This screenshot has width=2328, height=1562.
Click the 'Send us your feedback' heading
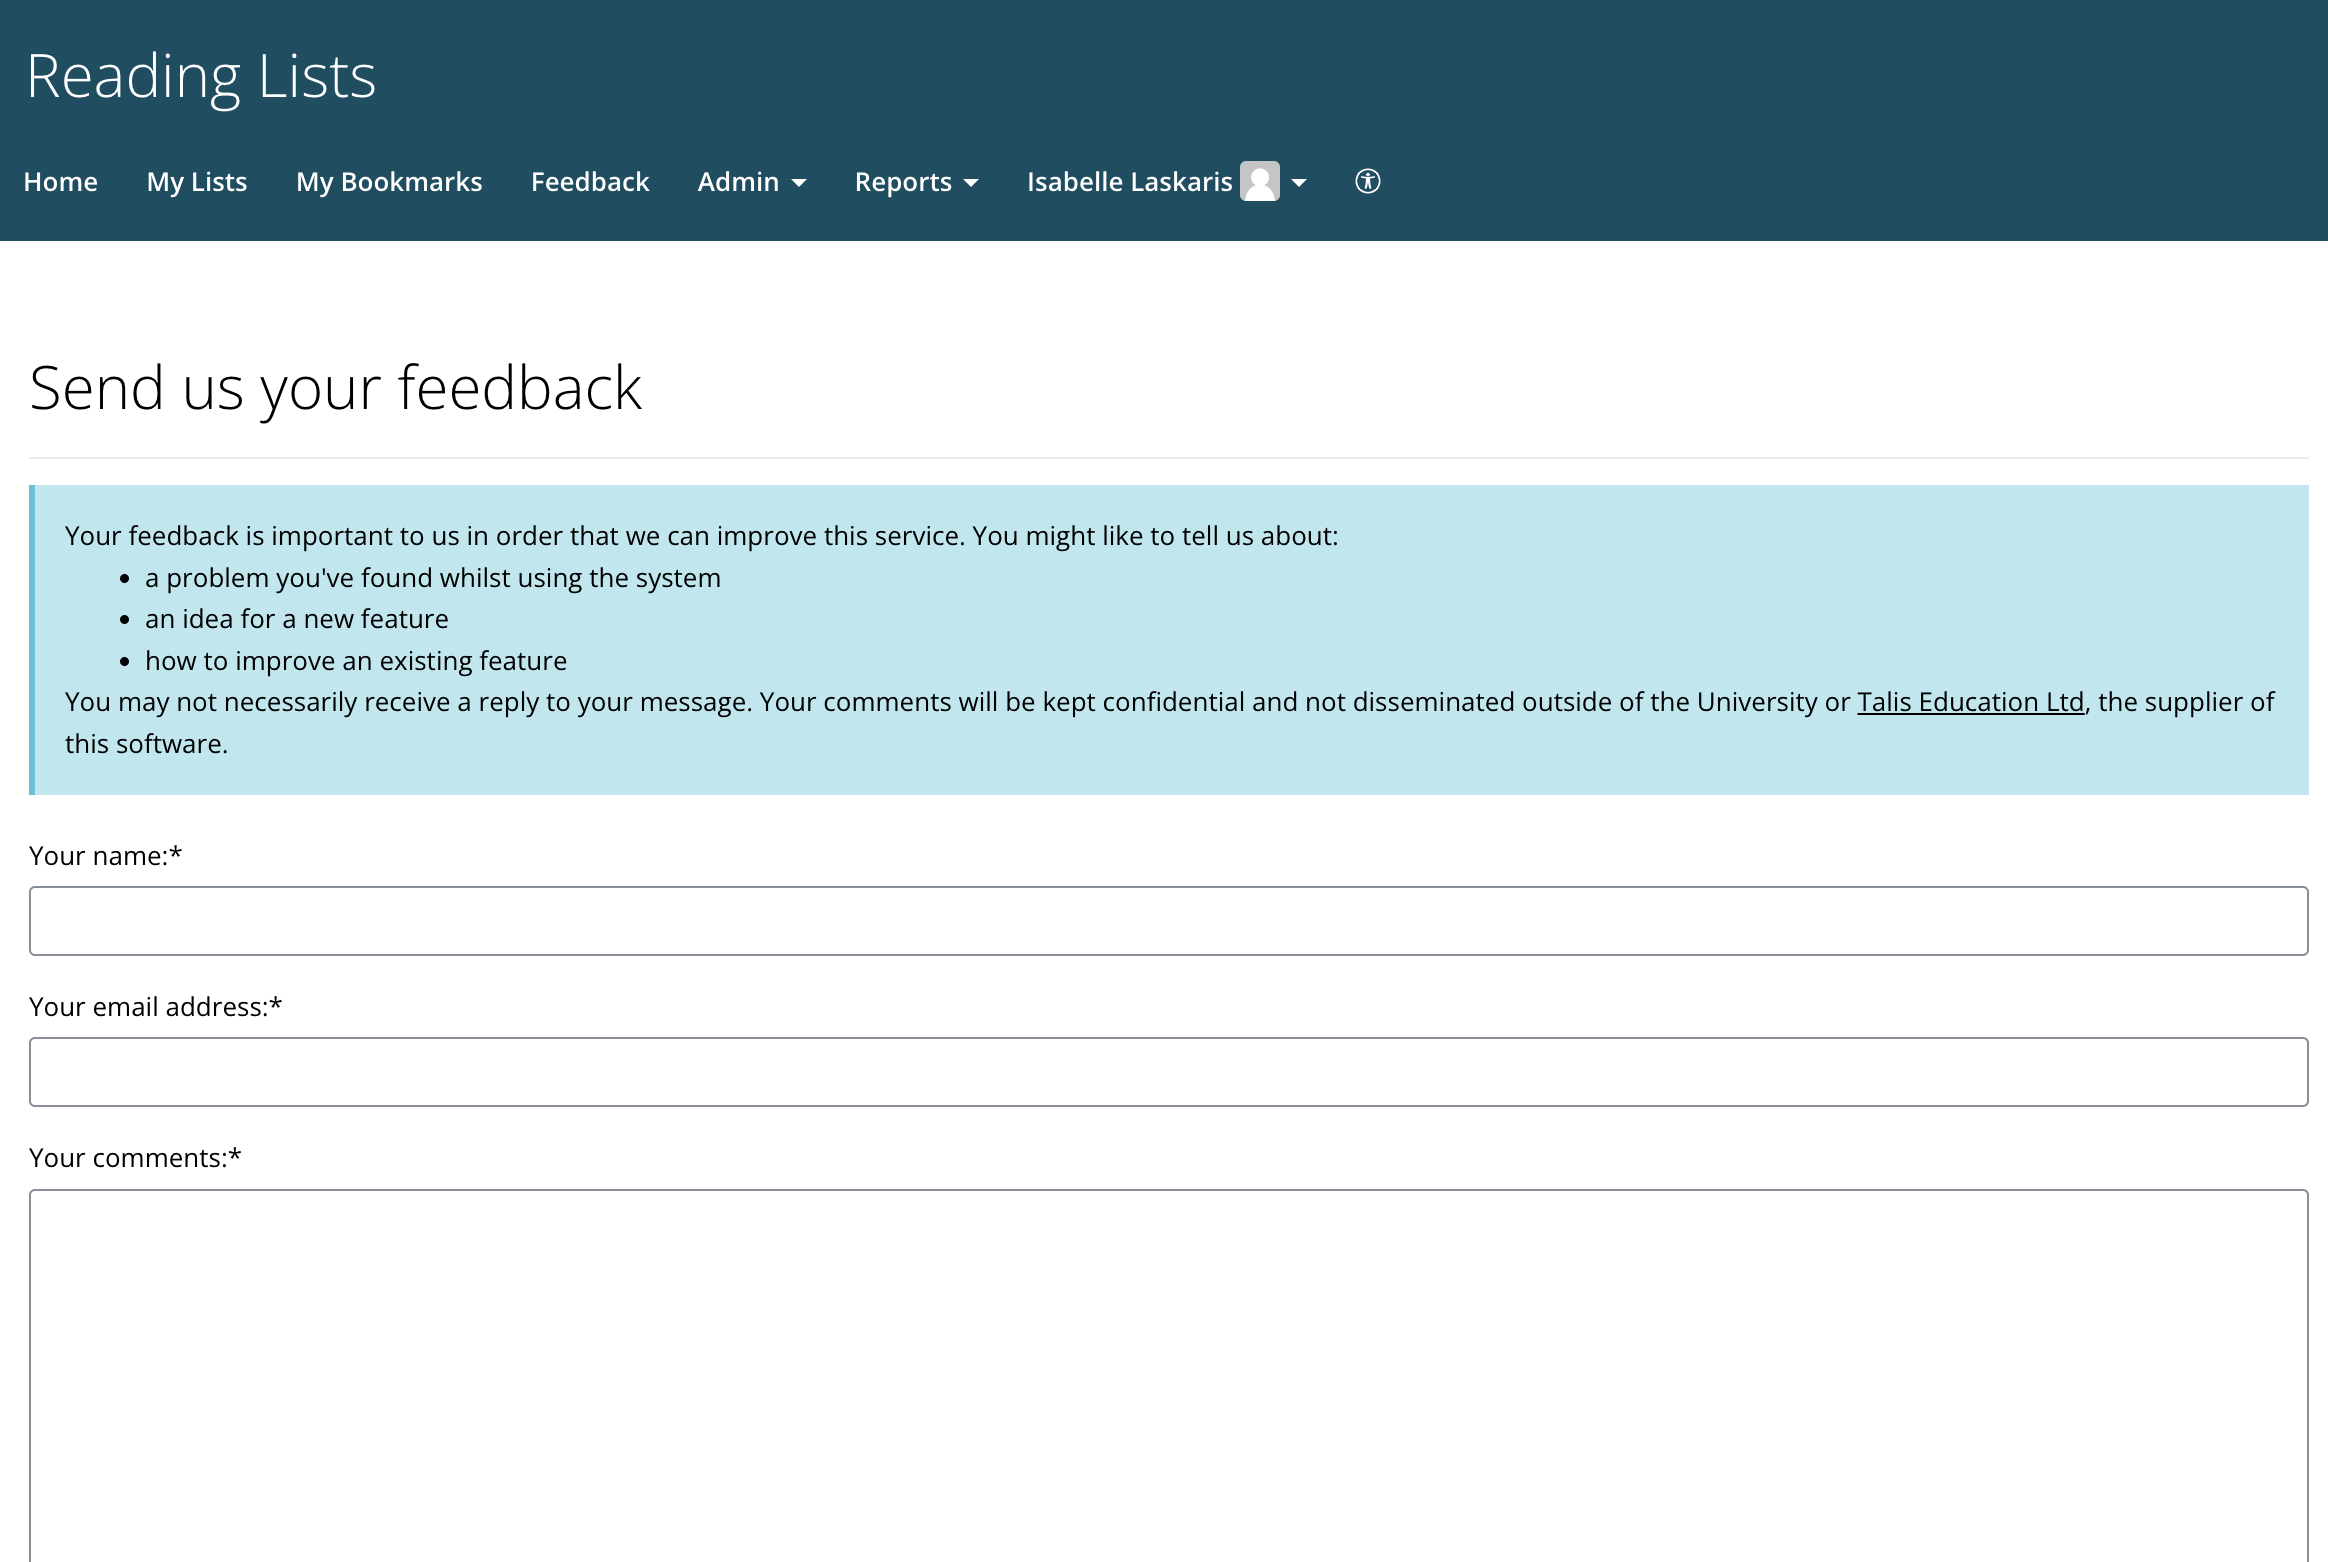pos(336,388)
